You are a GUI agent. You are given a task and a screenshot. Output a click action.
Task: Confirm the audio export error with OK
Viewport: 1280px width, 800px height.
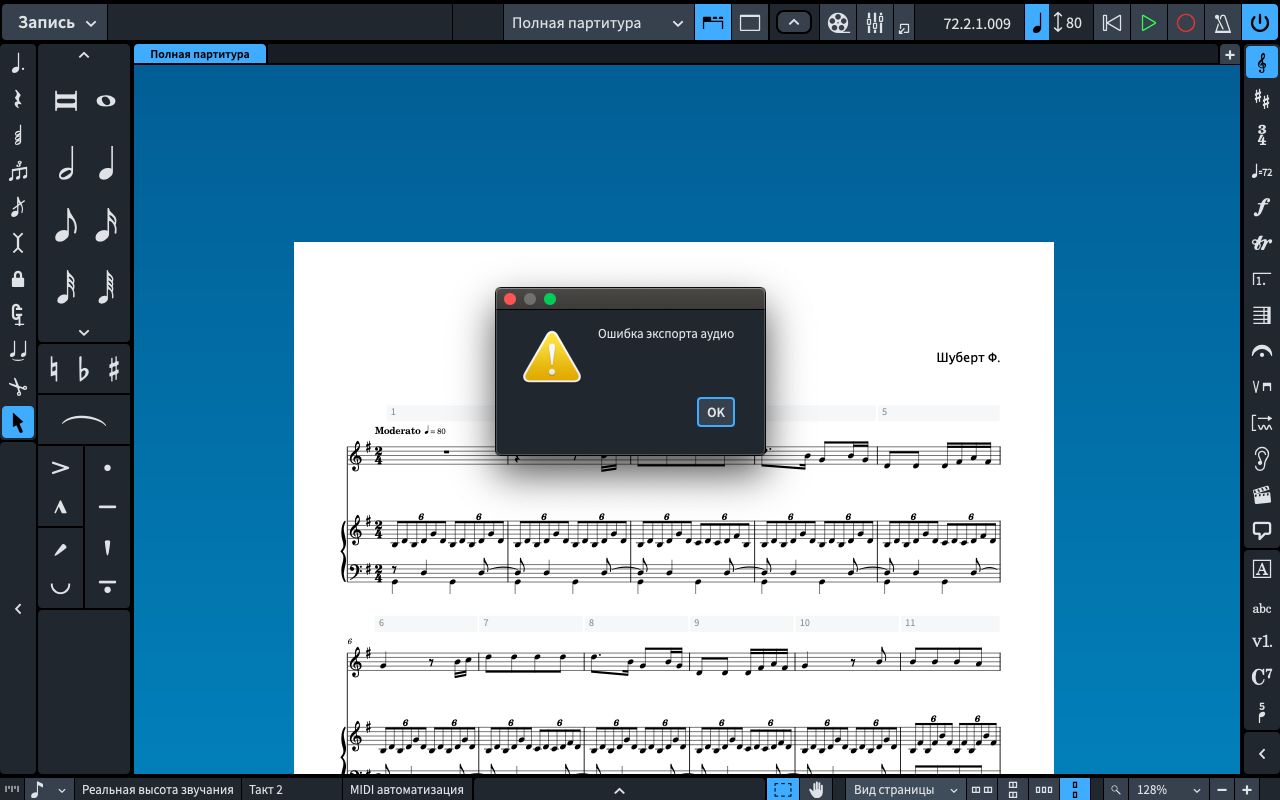716,412
